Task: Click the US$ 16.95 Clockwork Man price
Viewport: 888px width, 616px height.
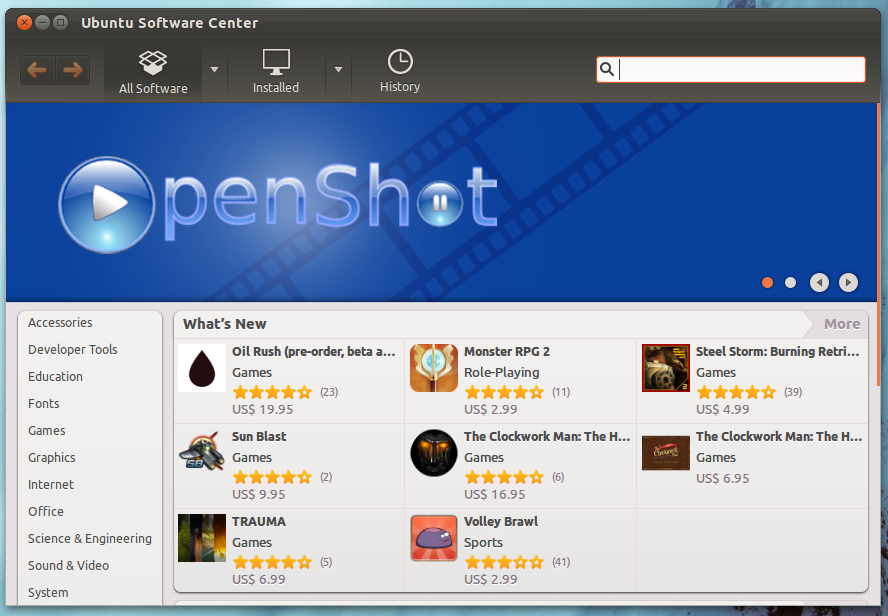Action: [495, 494]
